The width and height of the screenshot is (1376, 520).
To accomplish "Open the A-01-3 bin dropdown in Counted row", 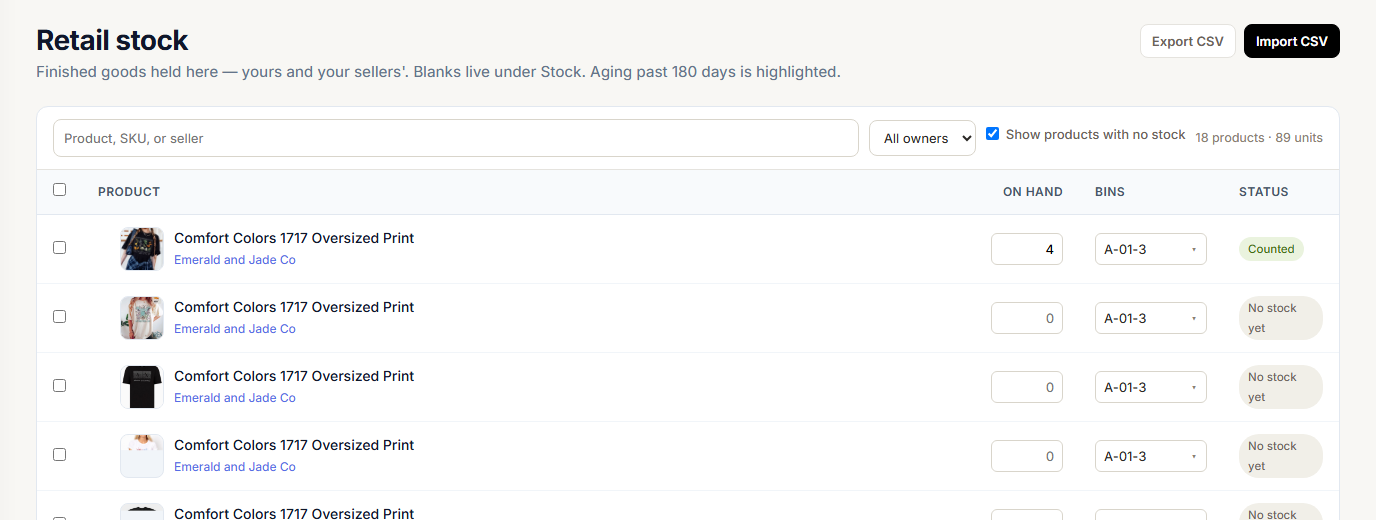I will click(x=1151, y=249).
